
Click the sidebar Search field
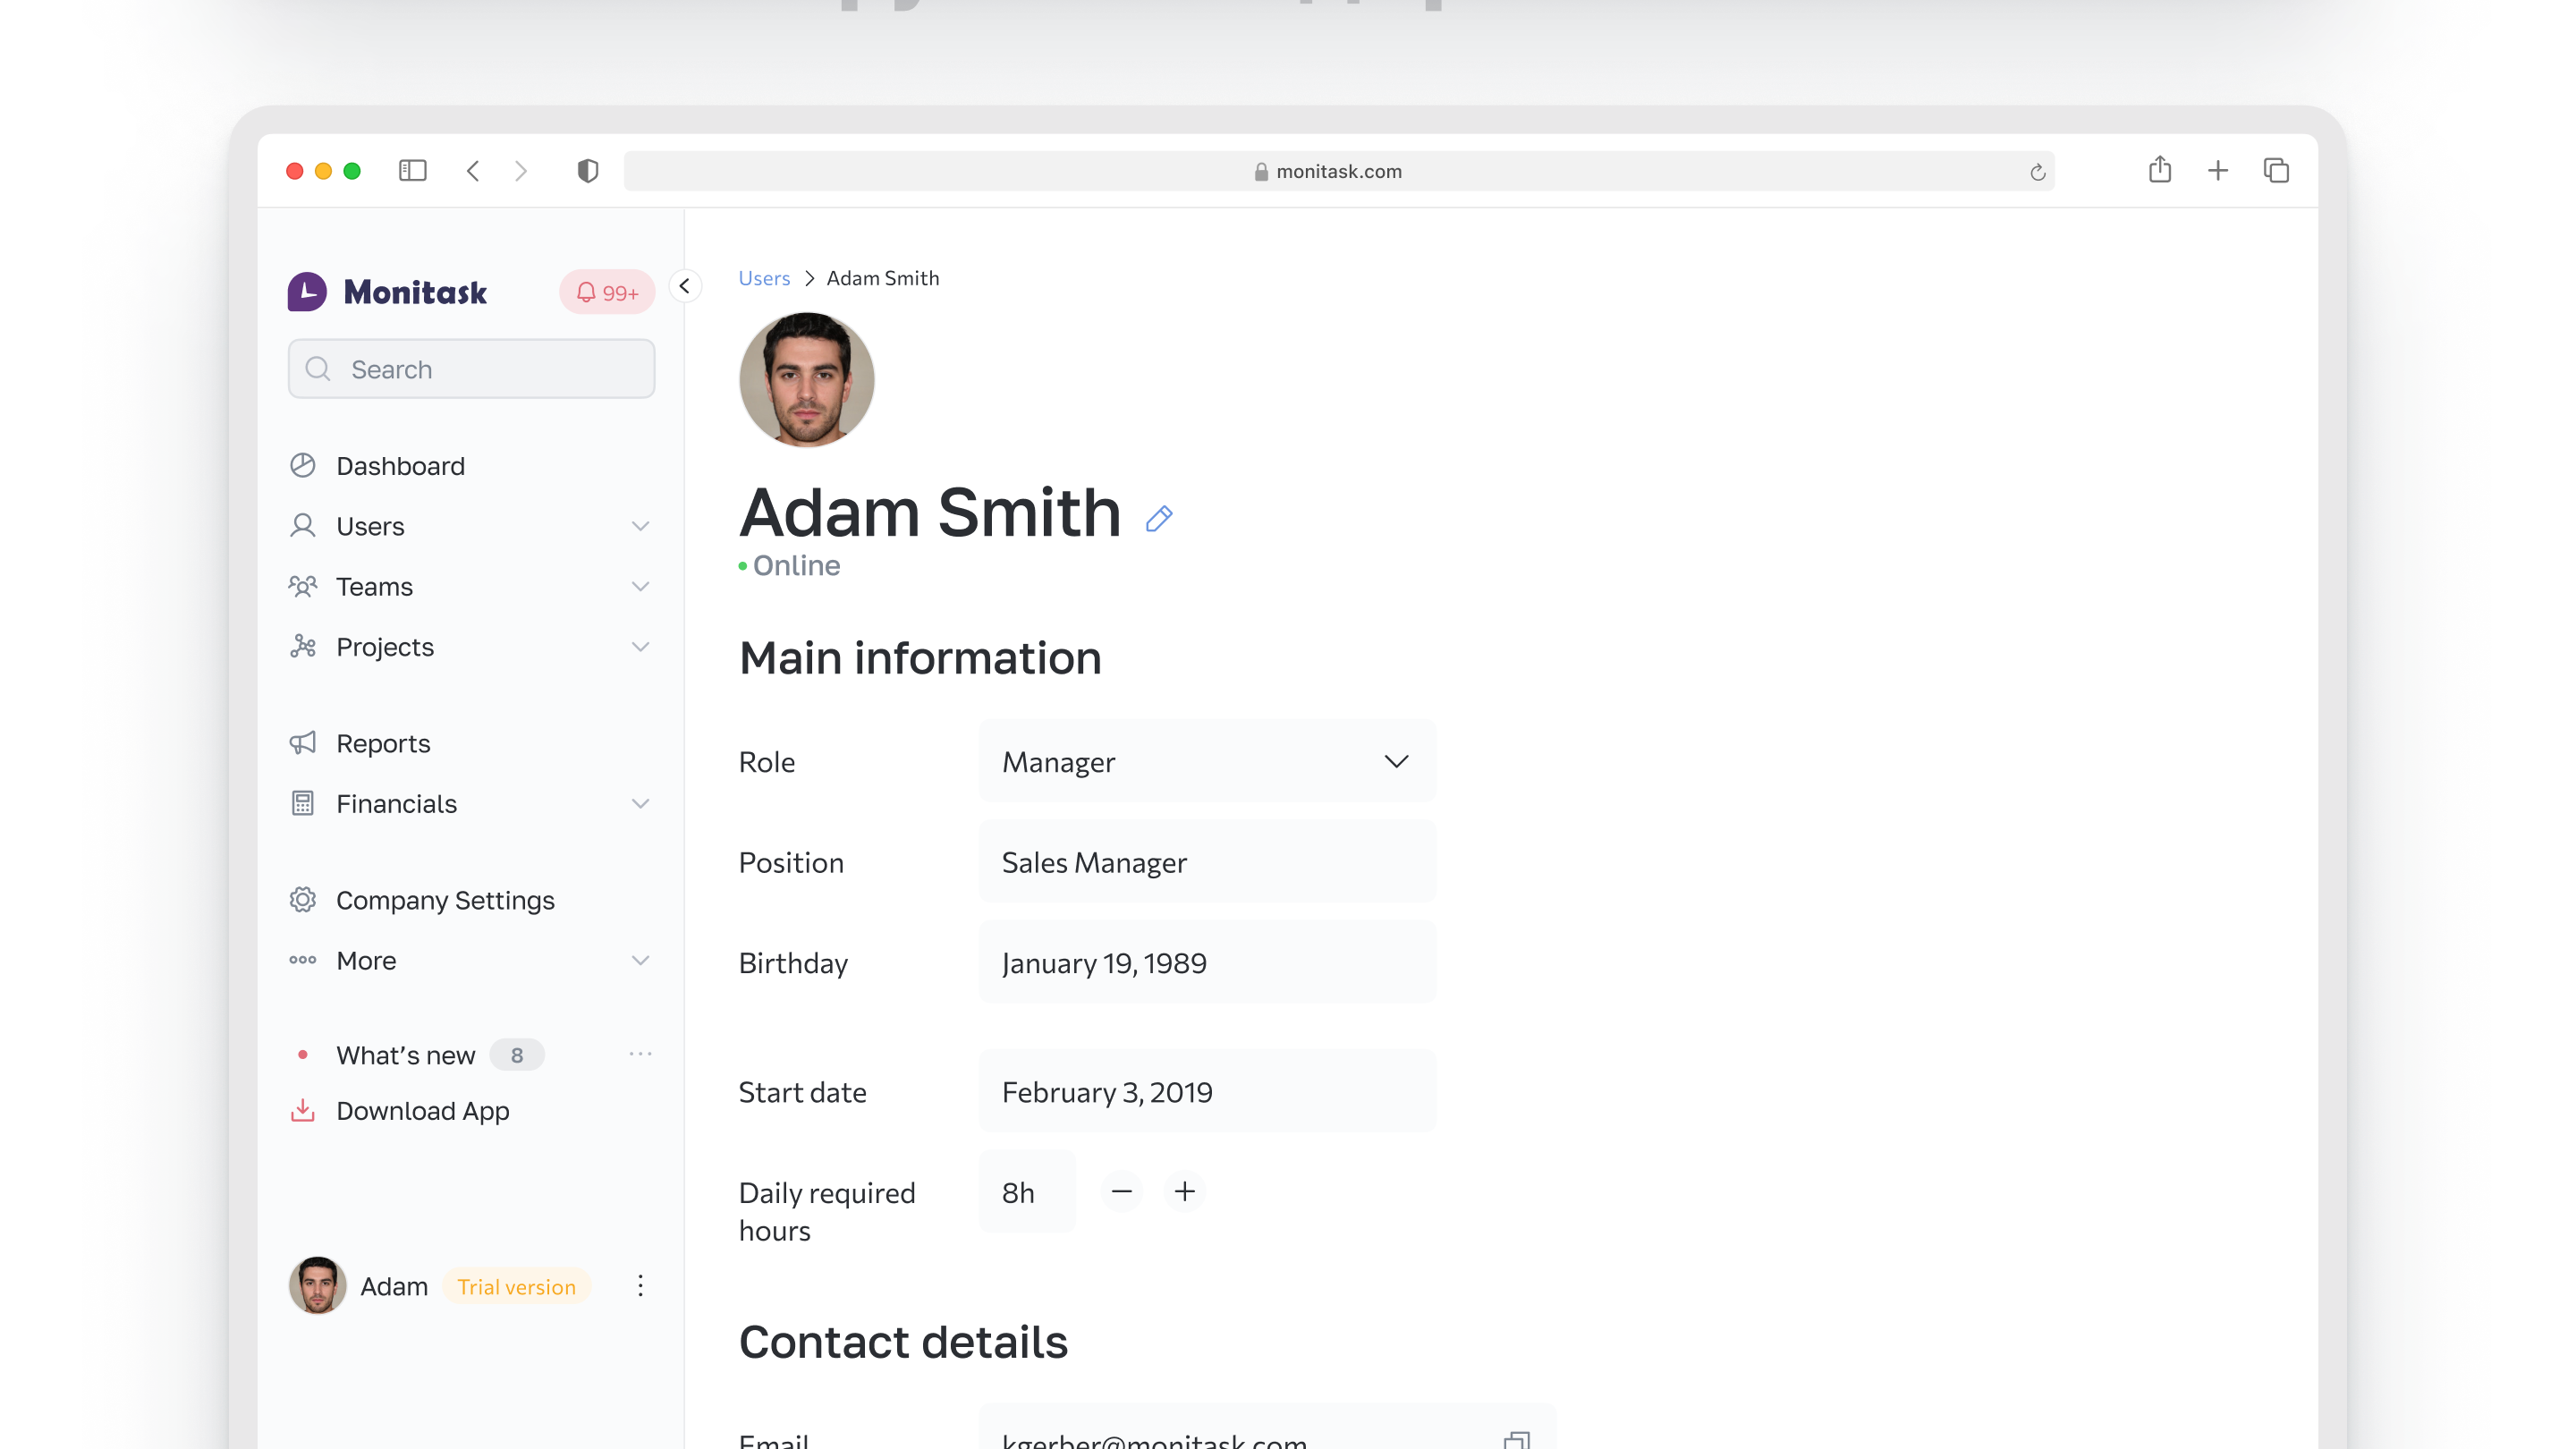click(472, 369)
